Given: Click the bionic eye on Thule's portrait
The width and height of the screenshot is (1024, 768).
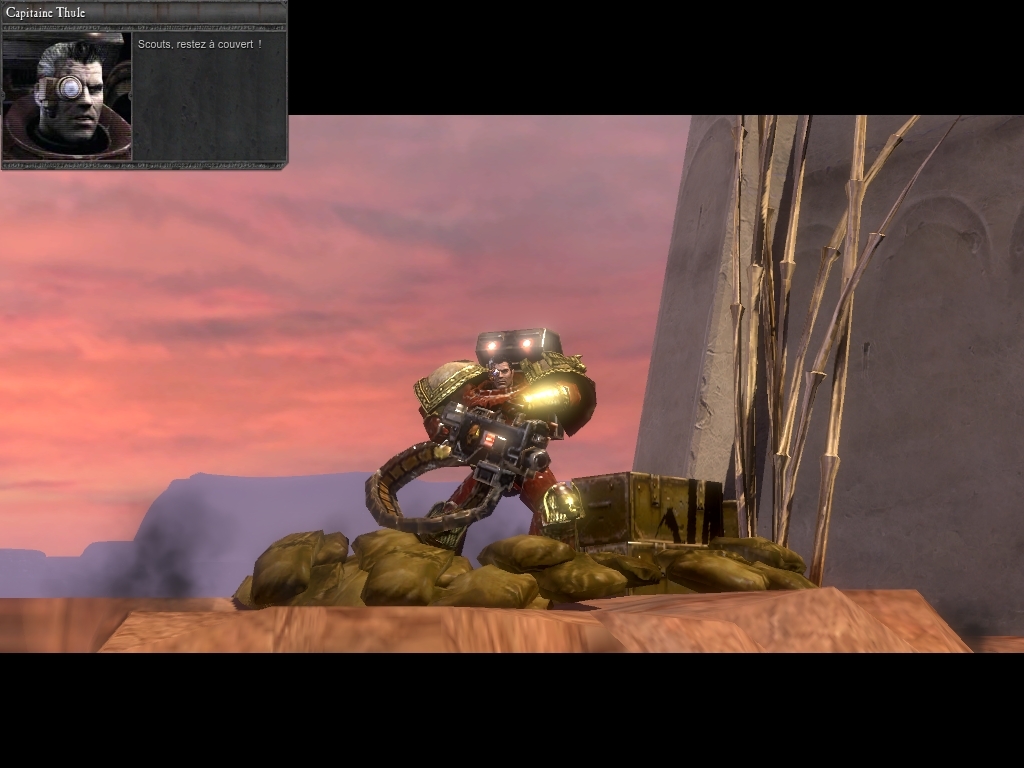Looking at the screenshot, I should [x=69, y=88].
